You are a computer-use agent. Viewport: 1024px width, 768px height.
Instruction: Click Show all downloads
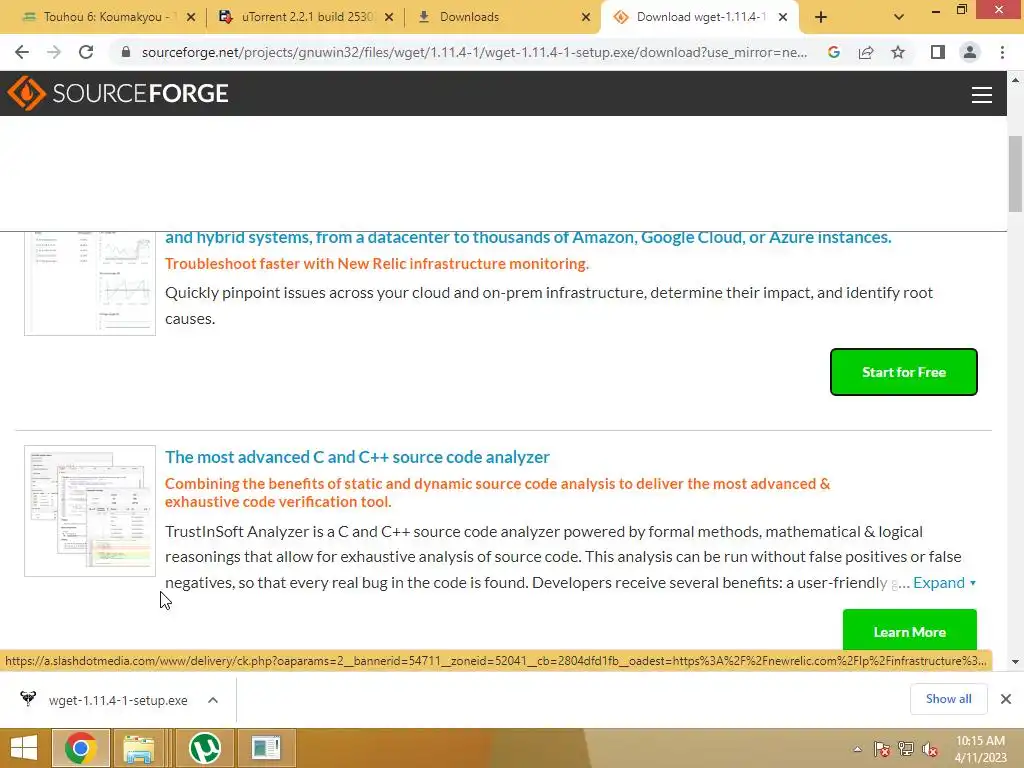(x=948, y=699)
